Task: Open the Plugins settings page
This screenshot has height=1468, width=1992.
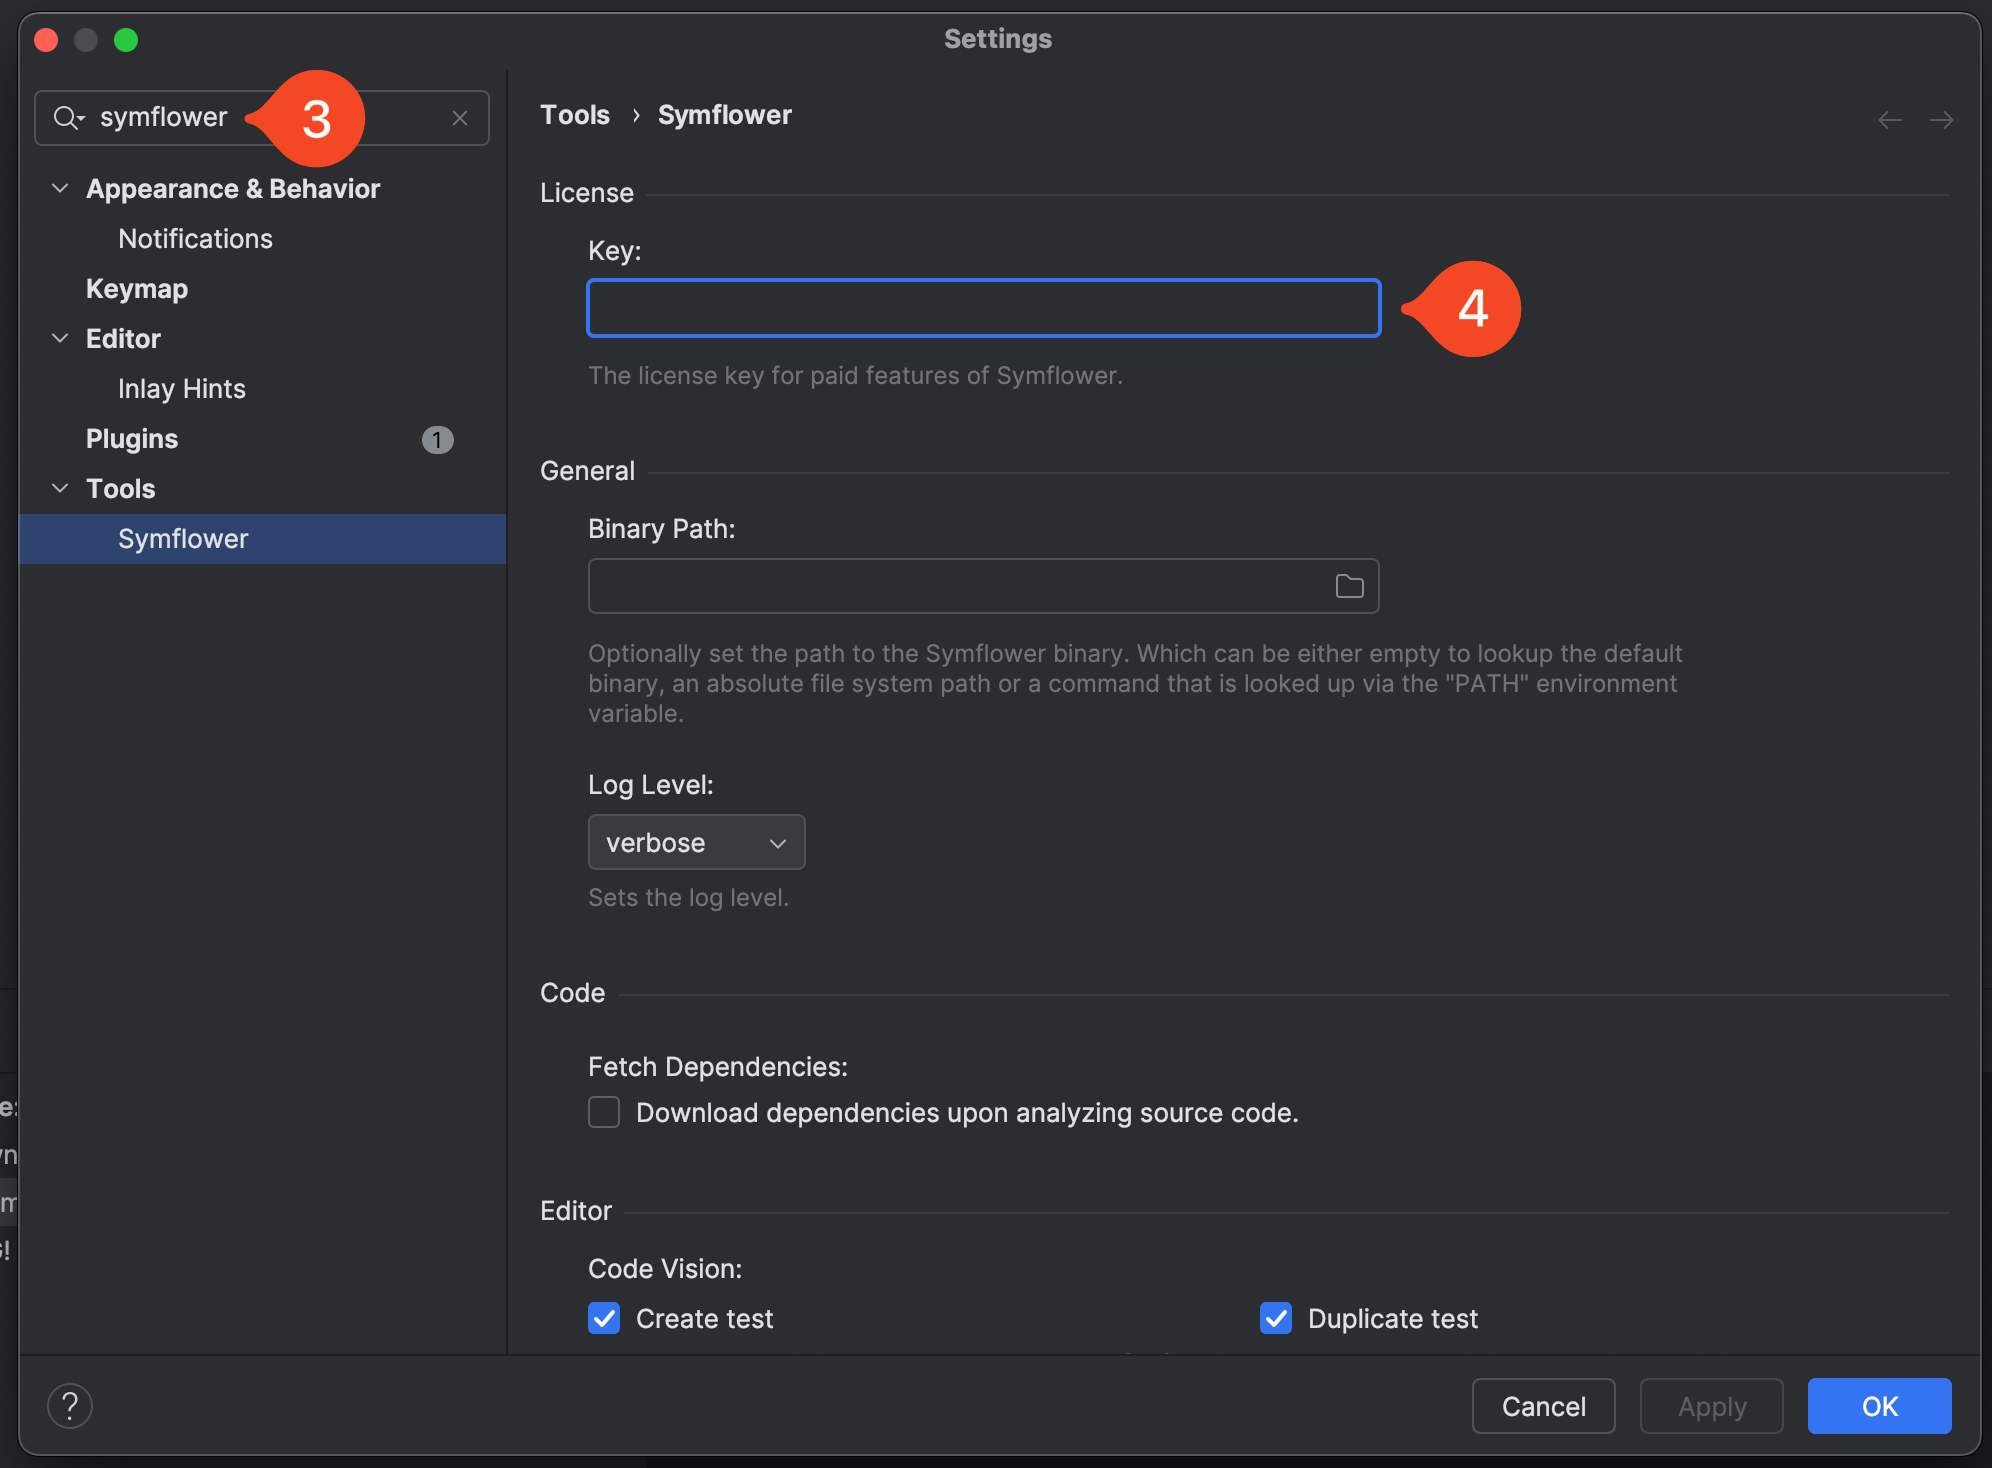Action: pos(132,439)
